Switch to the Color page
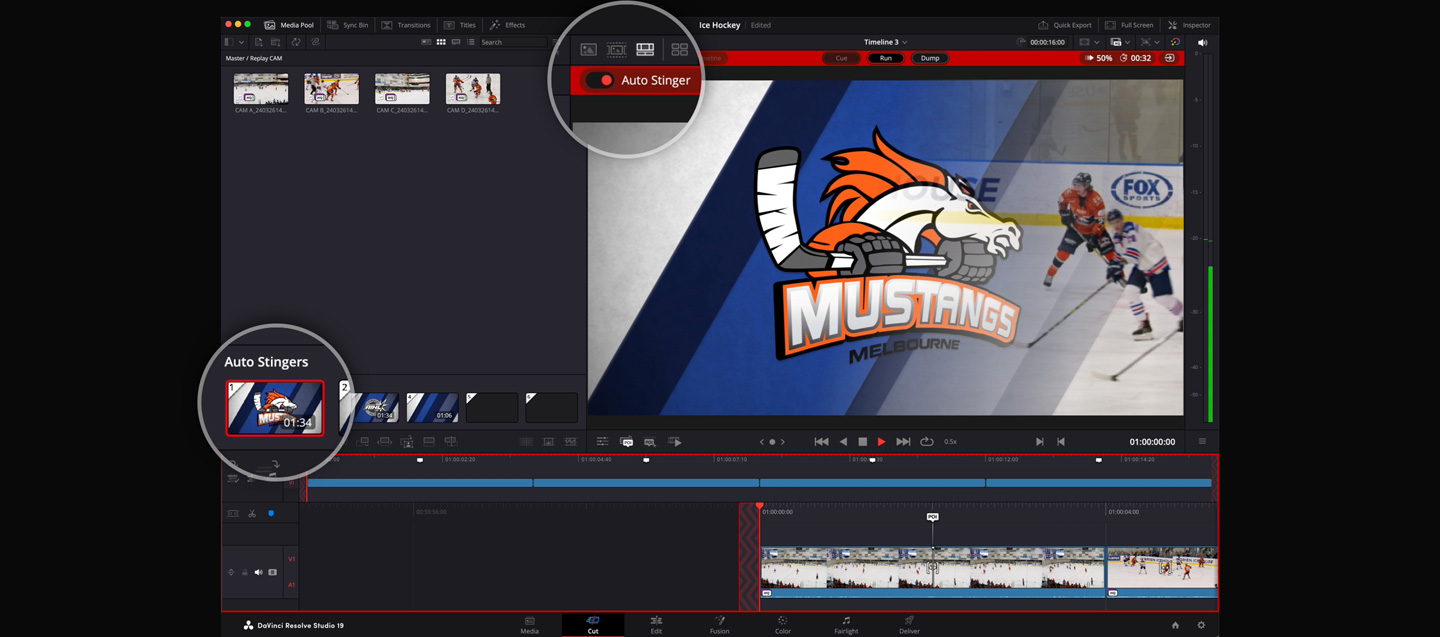 tap(782, 625)
